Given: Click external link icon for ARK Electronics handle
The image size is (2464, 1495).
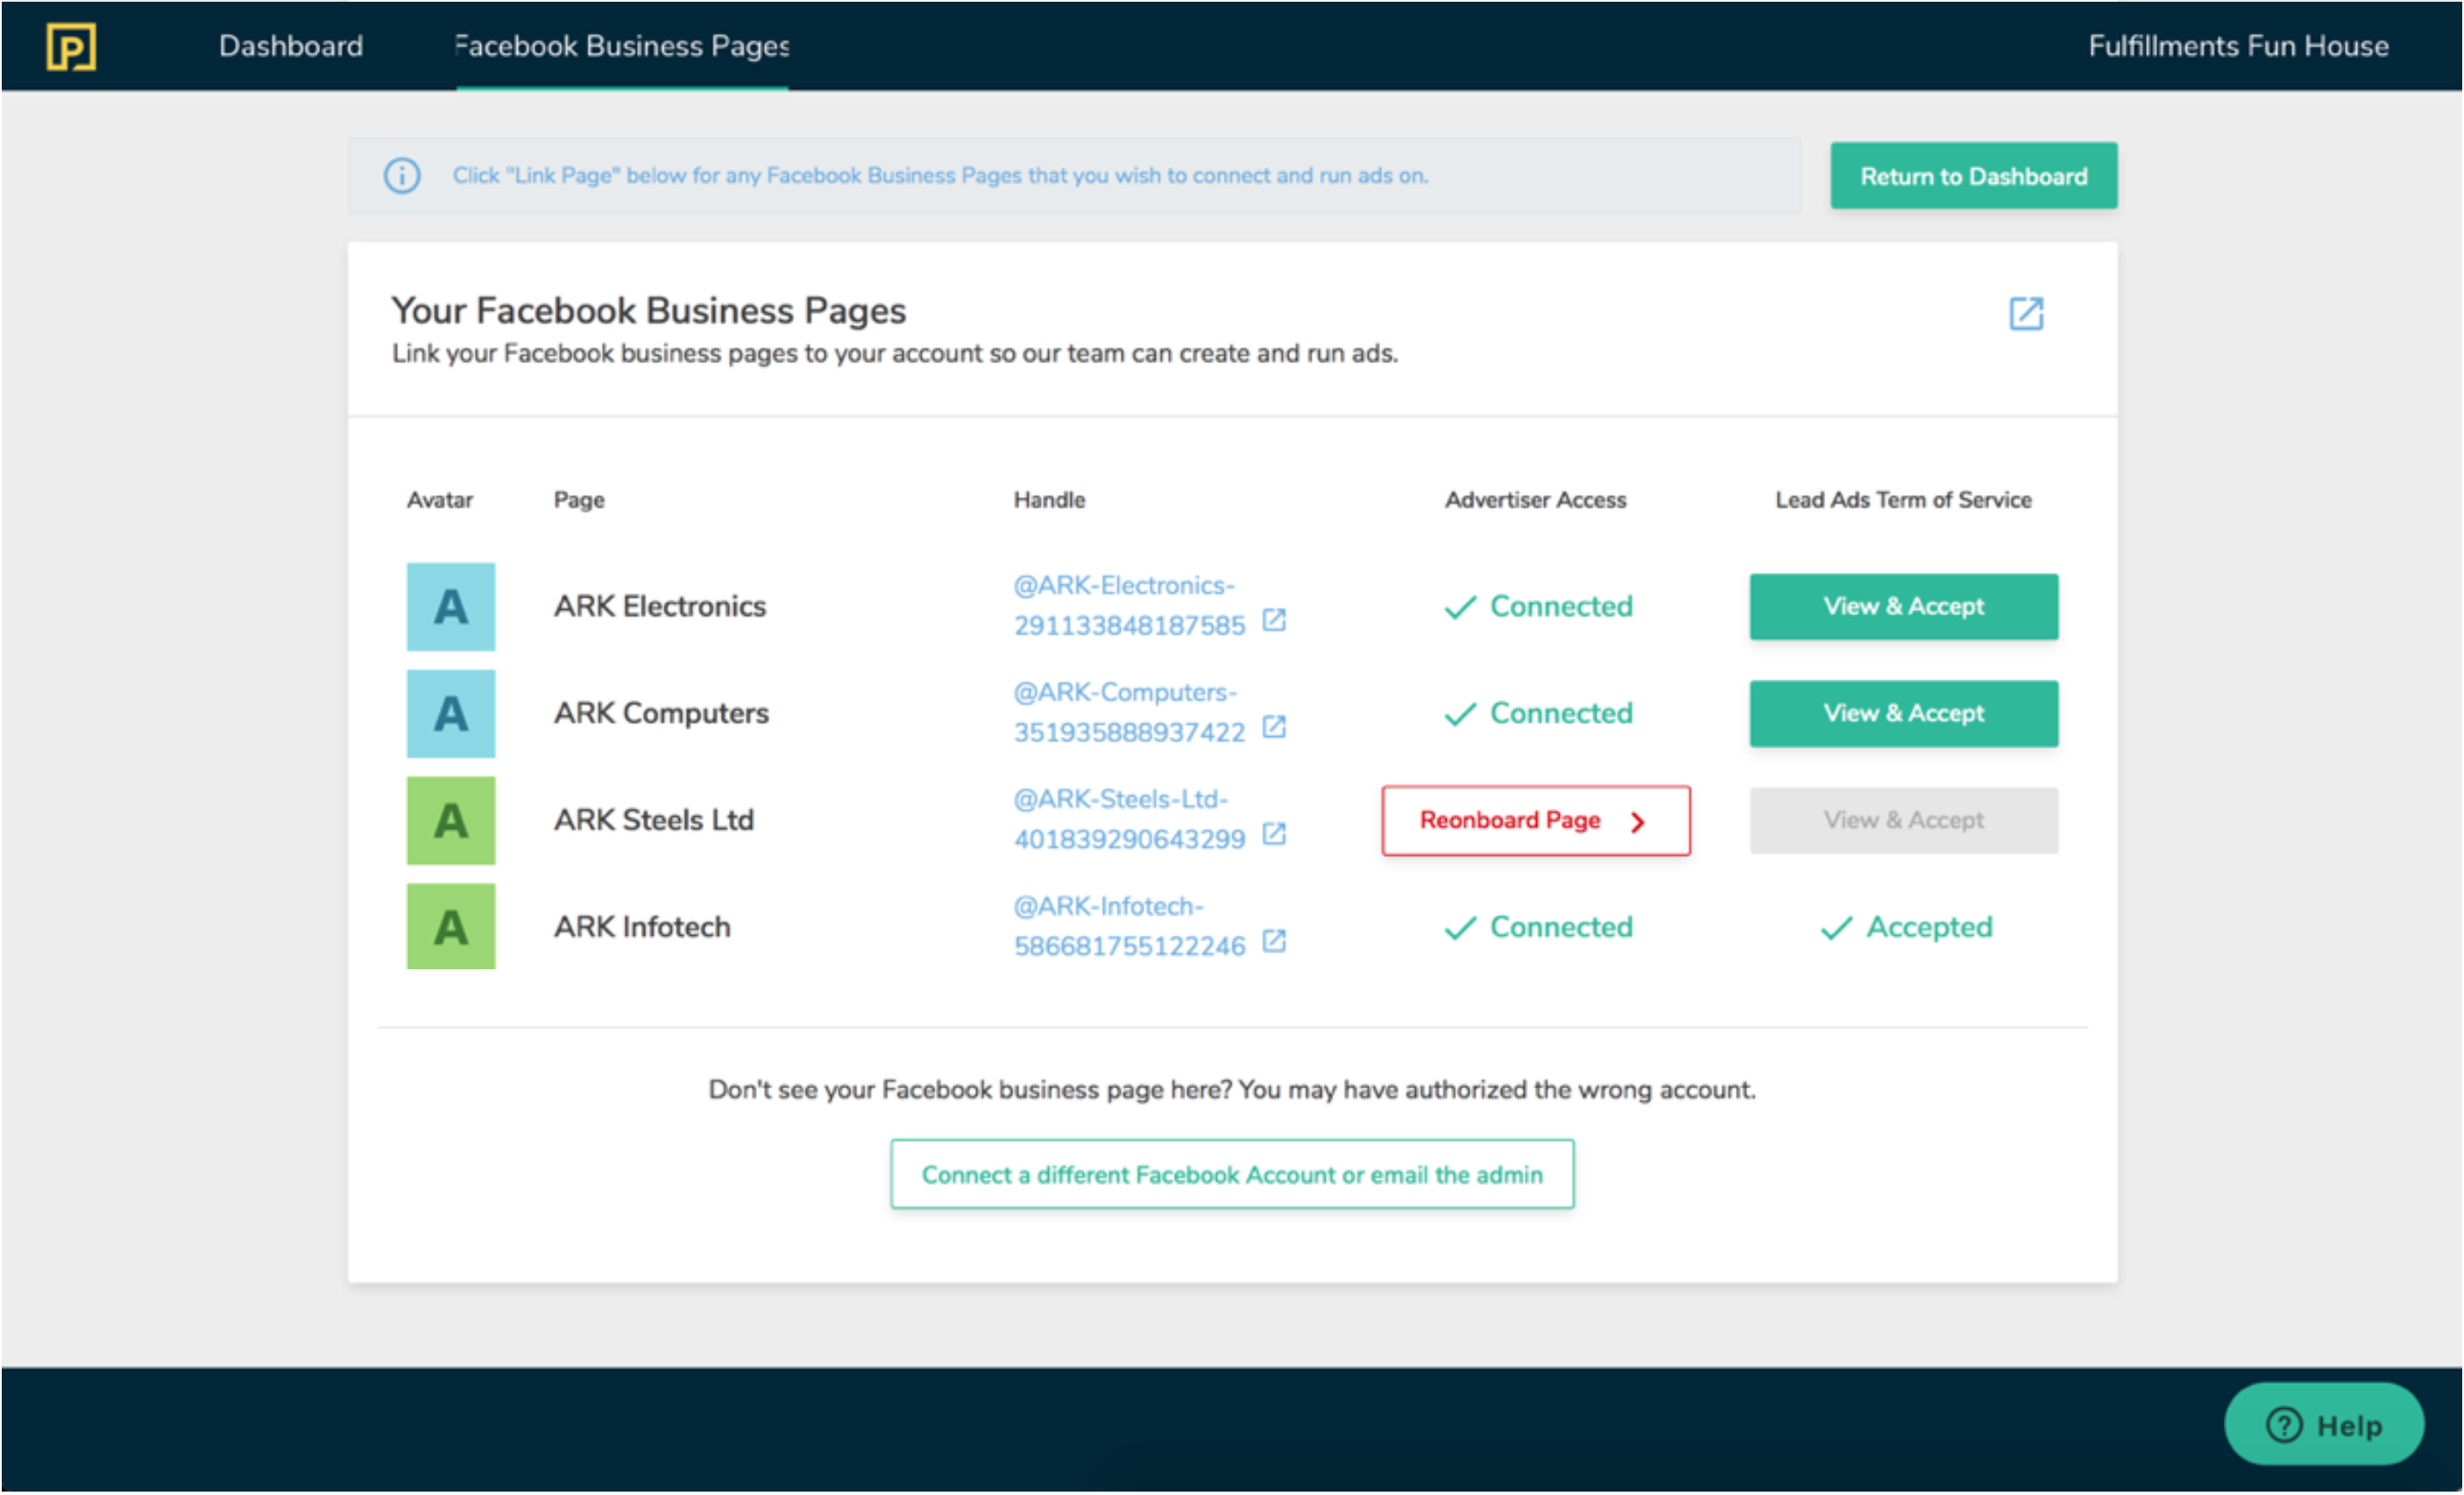Looking at the screenshot, I should [x=1274, y=621].
